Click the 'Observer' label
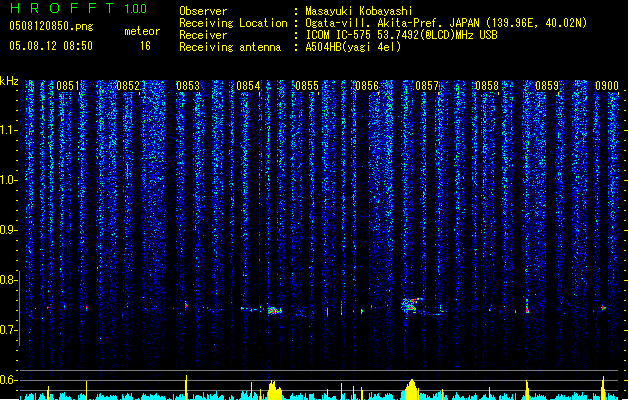 click(203, 11)
